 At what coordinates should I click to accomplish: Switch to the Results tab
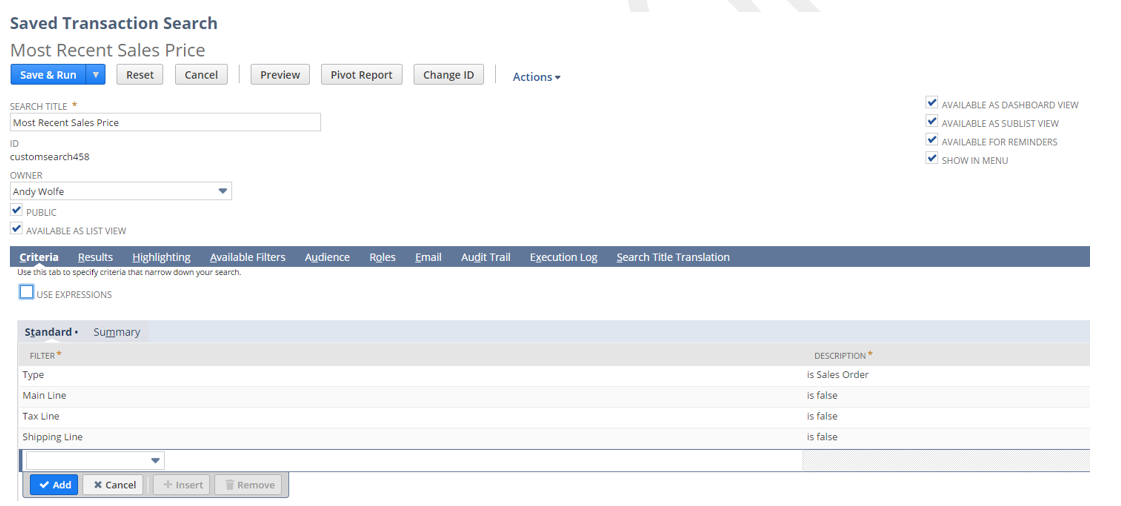pyautogui.click(x=95, y=257)
